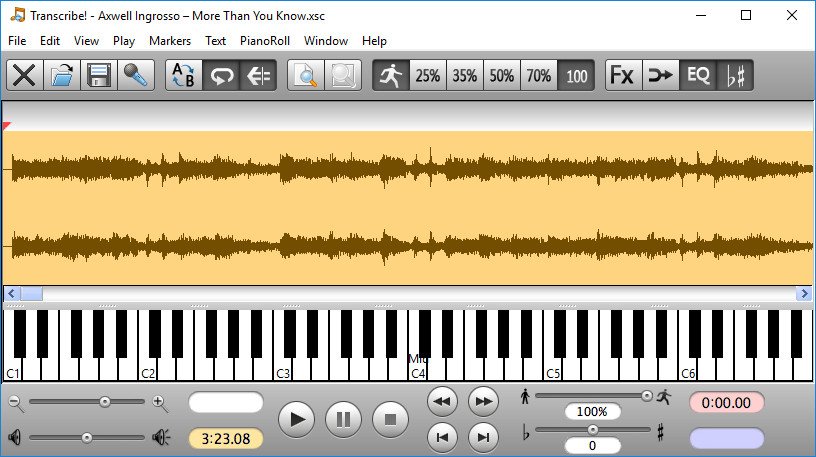This screenshot has width=816, height=457.
Task: Click the X close-file toolbar icon
Action: point(25,76)
